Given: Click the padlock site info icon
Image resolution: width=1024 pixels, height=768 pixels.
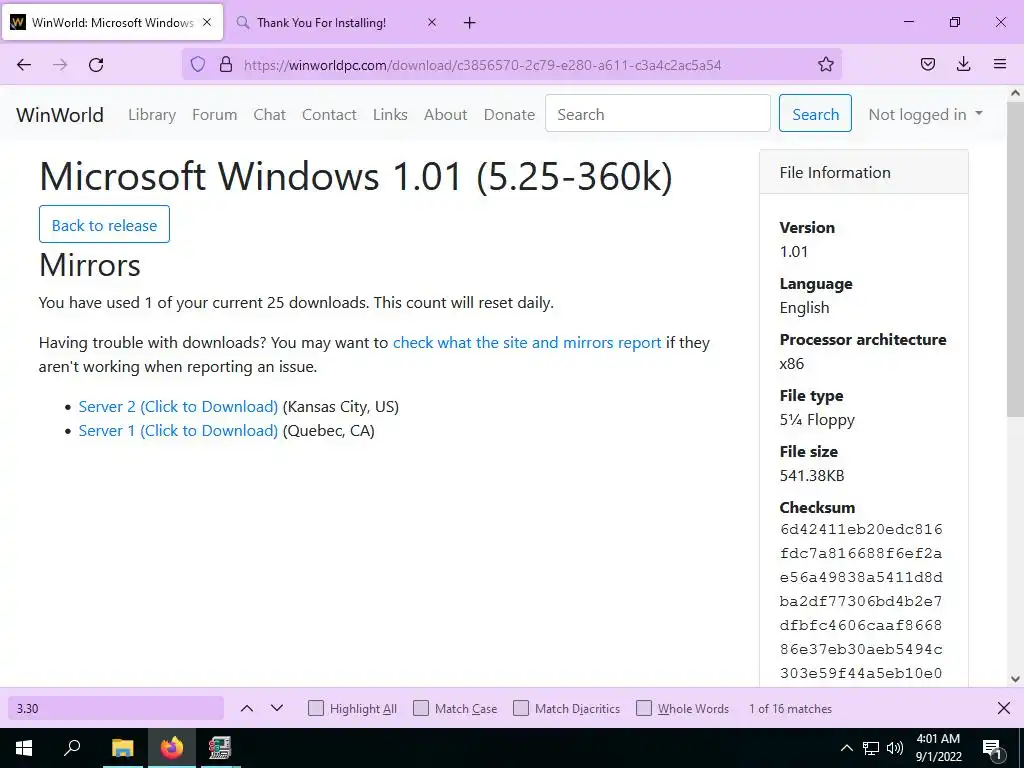Looking at the screenshot, I should pyautogui.click(x=226, y=64).
